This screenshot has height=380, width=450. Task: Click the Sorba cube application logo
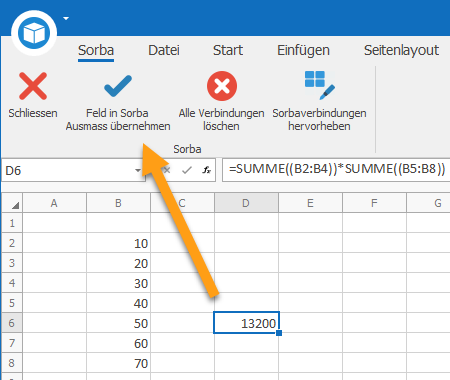(34, 33)
